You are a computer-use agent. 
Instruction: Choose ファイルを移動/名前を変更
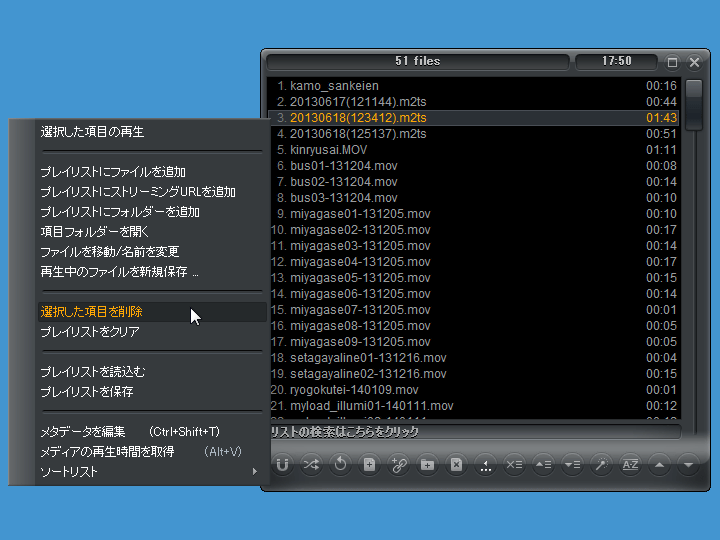pyautogui.click(x=152, y=252)
